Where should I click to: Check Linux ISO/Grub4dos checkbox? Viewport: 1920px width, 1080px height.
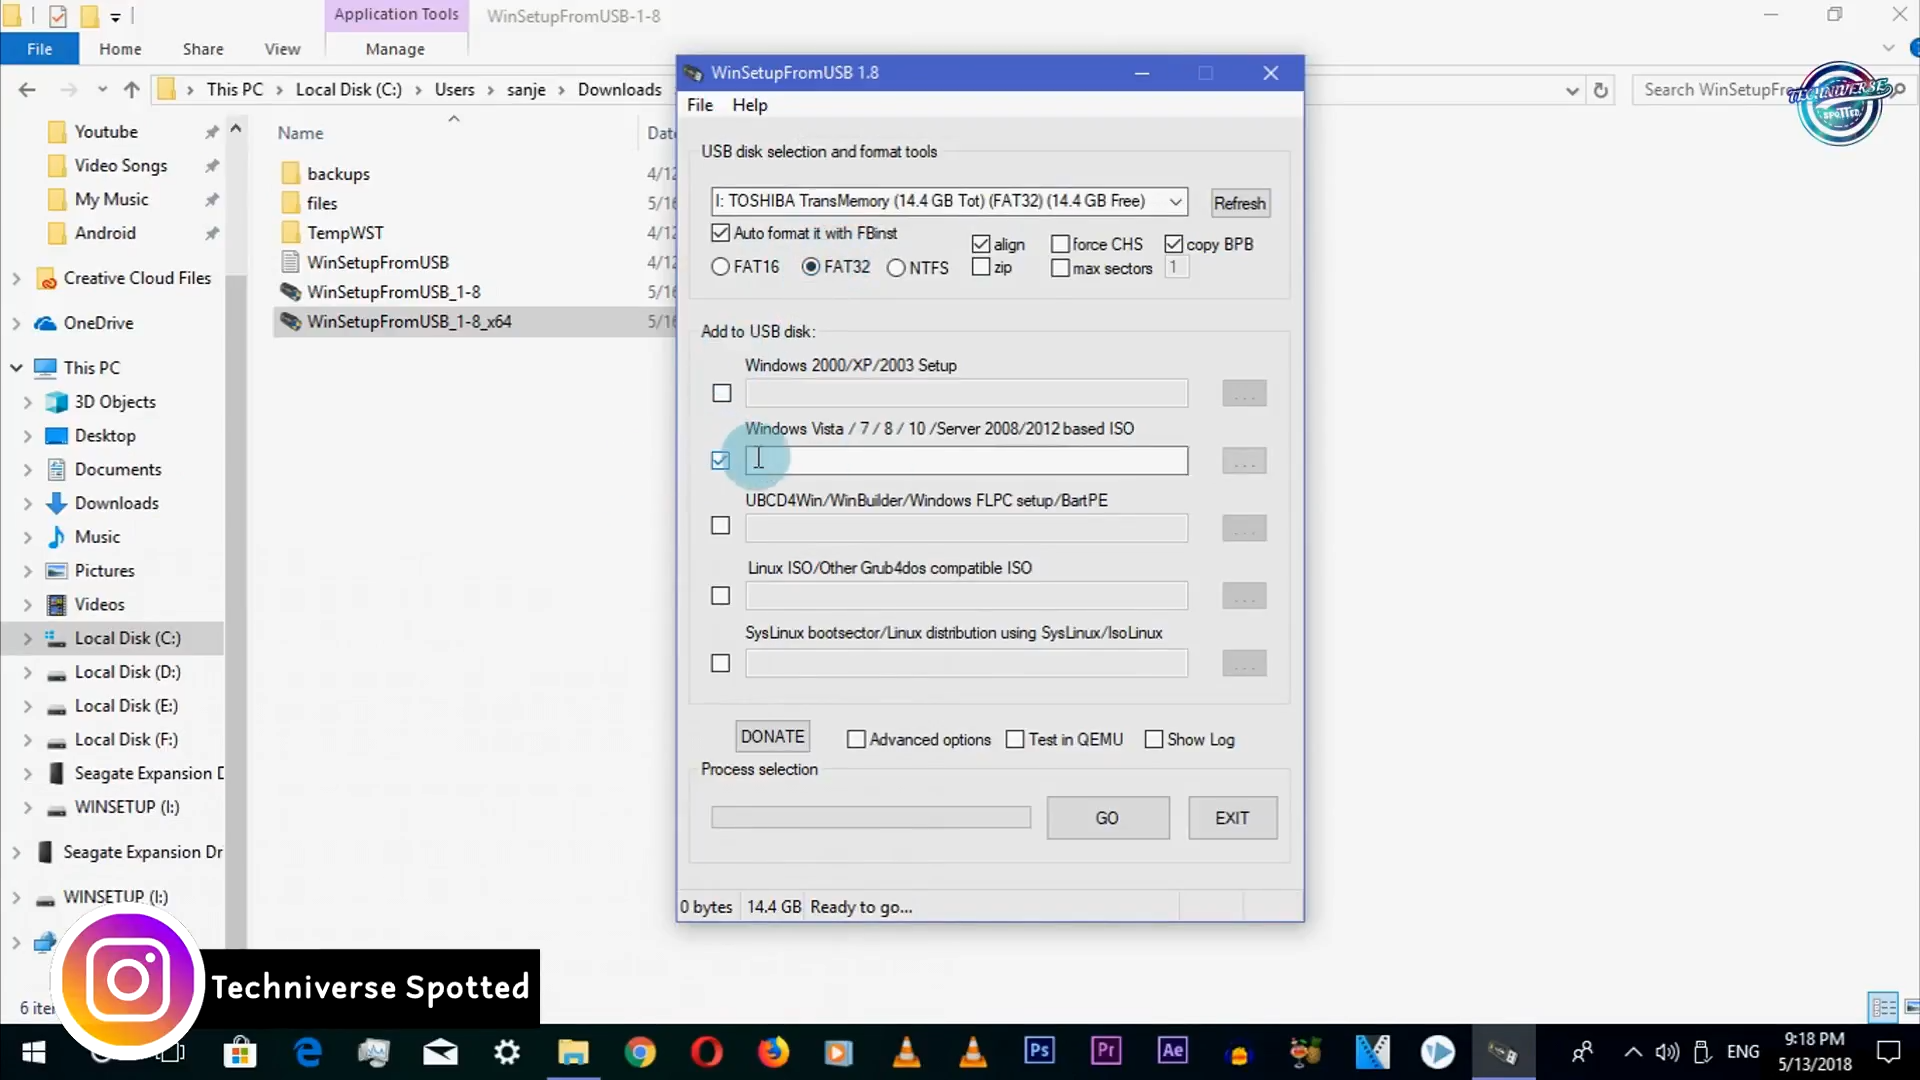pos(720,596)
